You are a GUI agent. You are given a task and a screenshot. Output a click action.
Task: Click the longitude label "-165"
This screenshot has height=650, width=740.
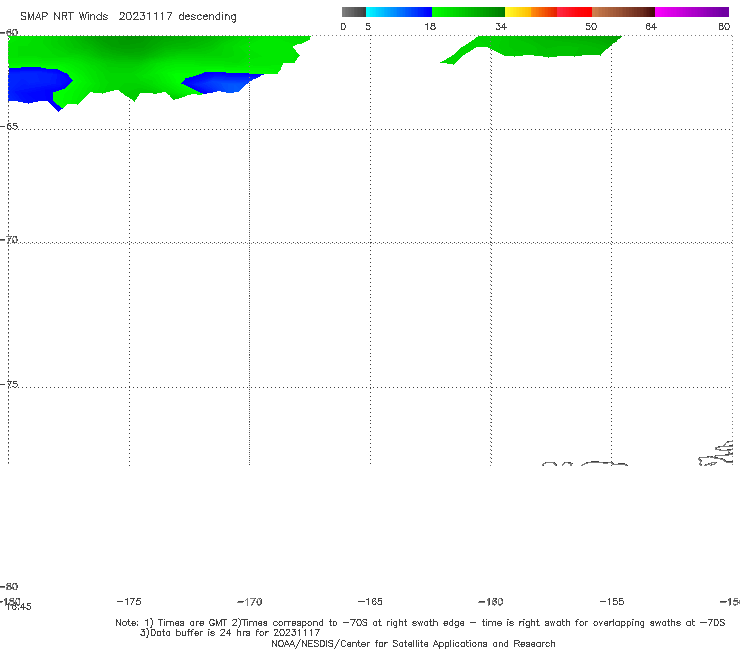click(x=370, y=601)
